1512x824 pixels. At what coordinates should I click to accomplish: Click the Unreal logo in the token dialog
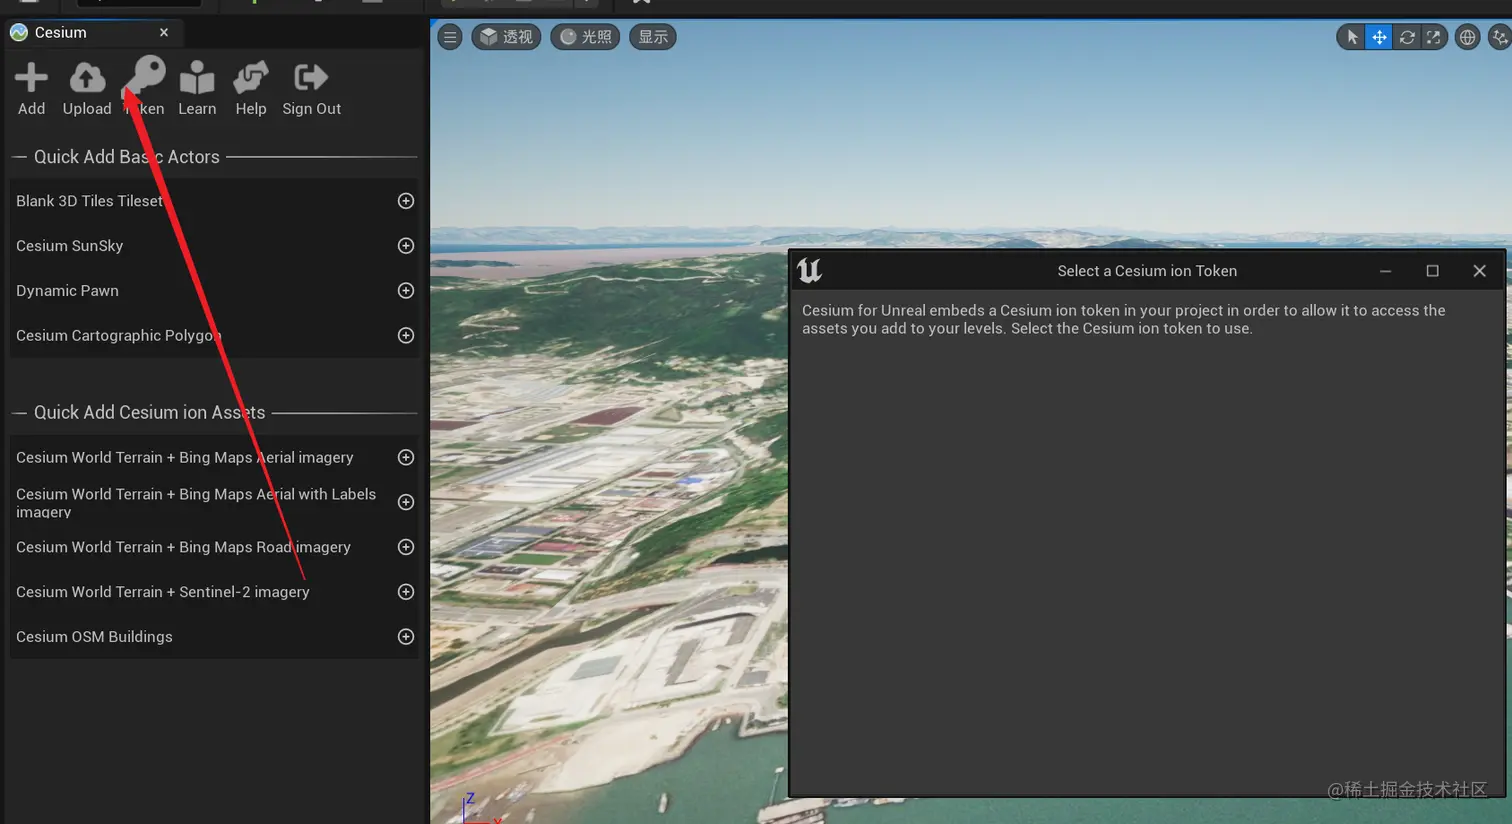809,270
